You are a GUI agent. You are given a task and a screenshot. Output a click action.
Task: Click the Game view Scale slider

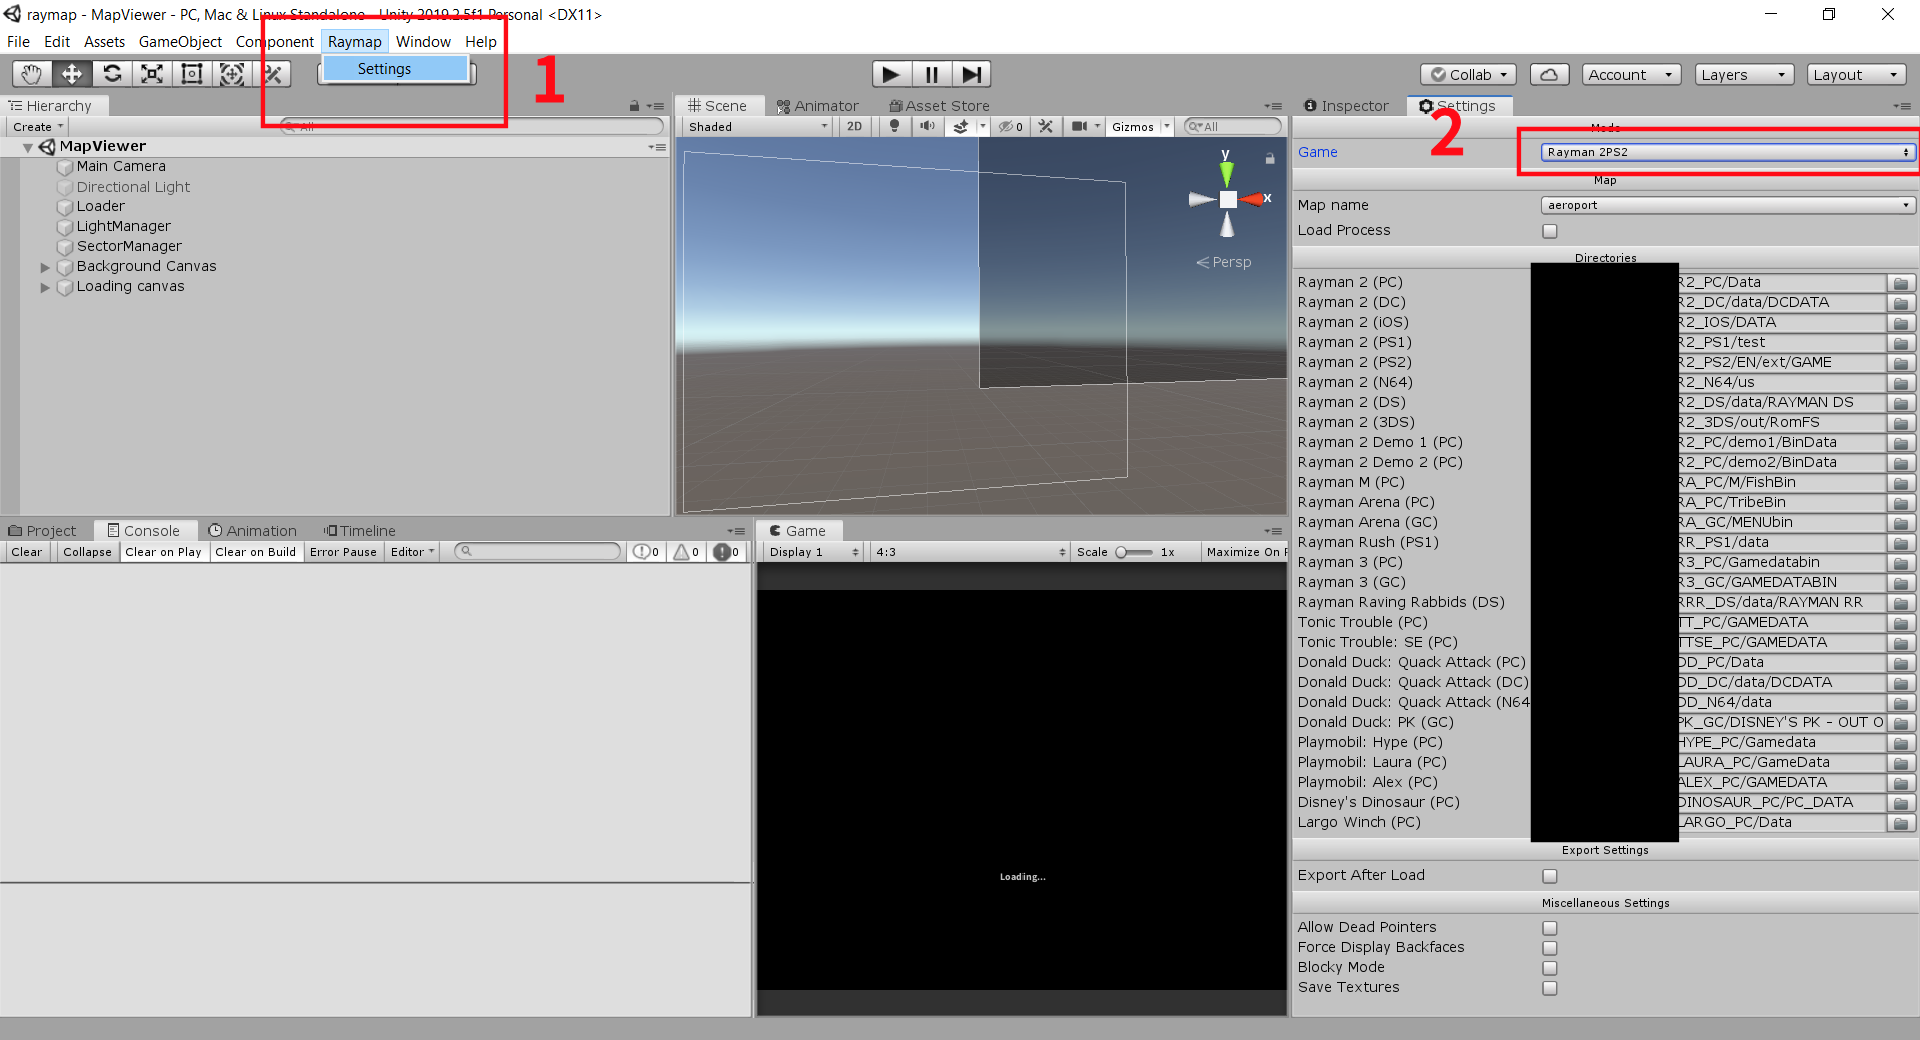pyautogui.click(x=1134, y=552)
